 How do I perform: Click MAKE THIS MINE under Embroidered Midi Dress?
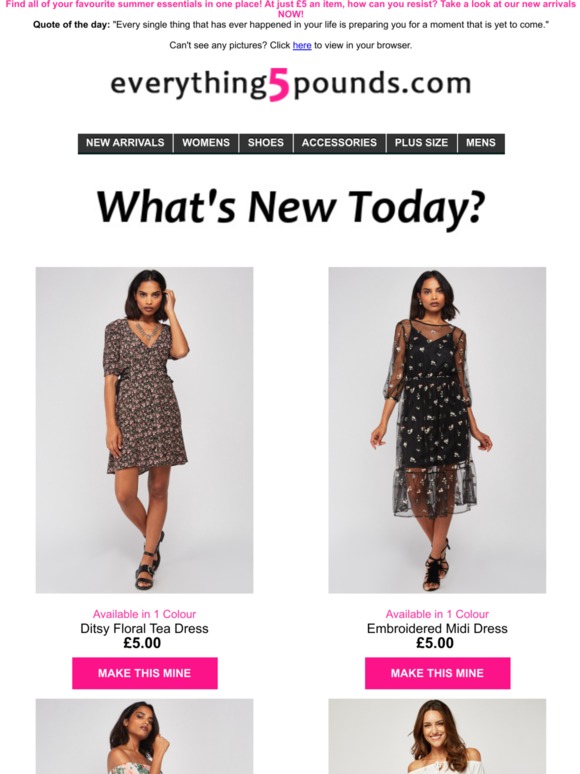point(437,673)
